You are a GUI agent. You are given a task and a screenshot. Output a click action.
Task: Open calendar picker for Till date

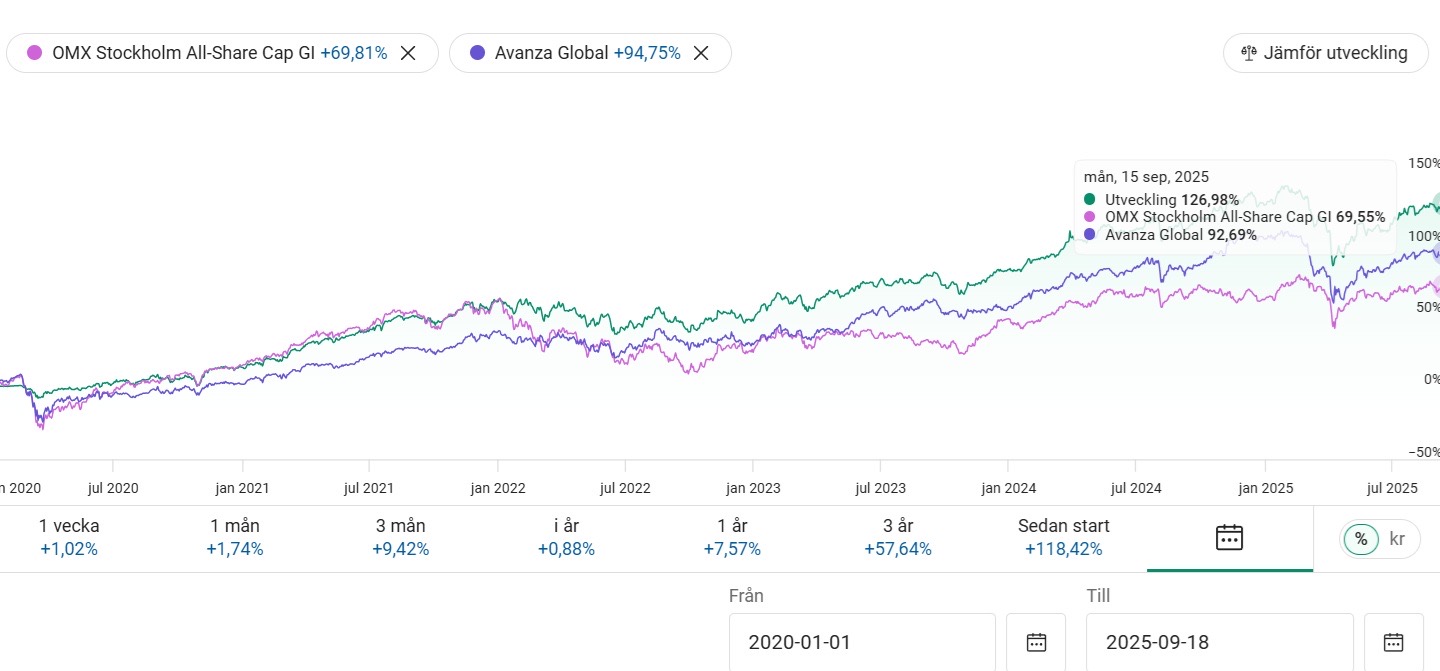coord(1393,642)
